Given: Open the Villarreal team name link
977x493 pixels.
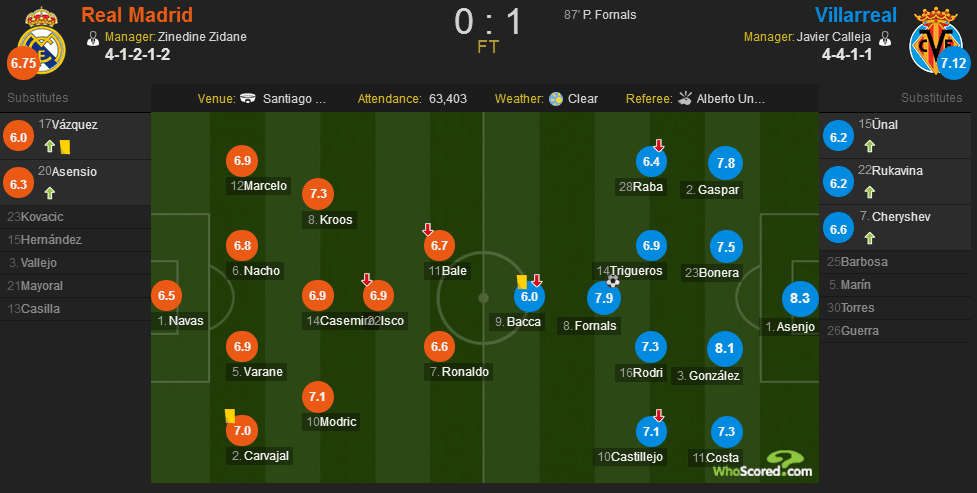Looking at the screenshot, I should pos(855,14).
